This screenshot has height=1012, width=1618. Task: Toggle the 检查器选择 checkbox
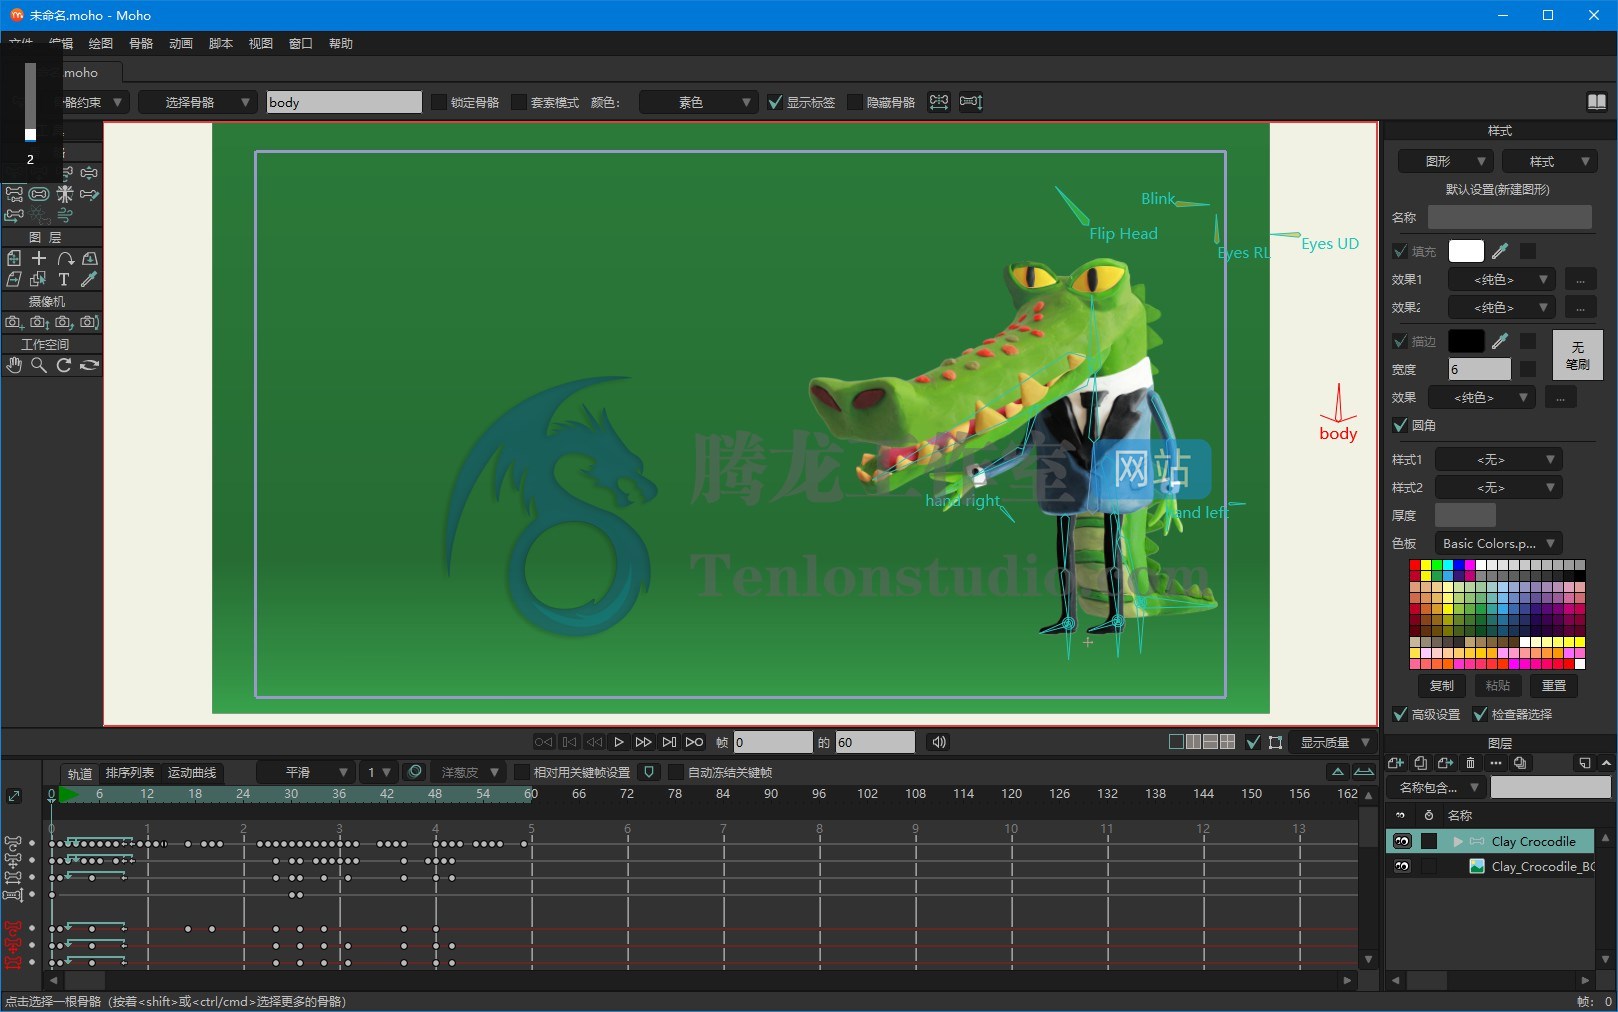click(x=1480, y=714)
